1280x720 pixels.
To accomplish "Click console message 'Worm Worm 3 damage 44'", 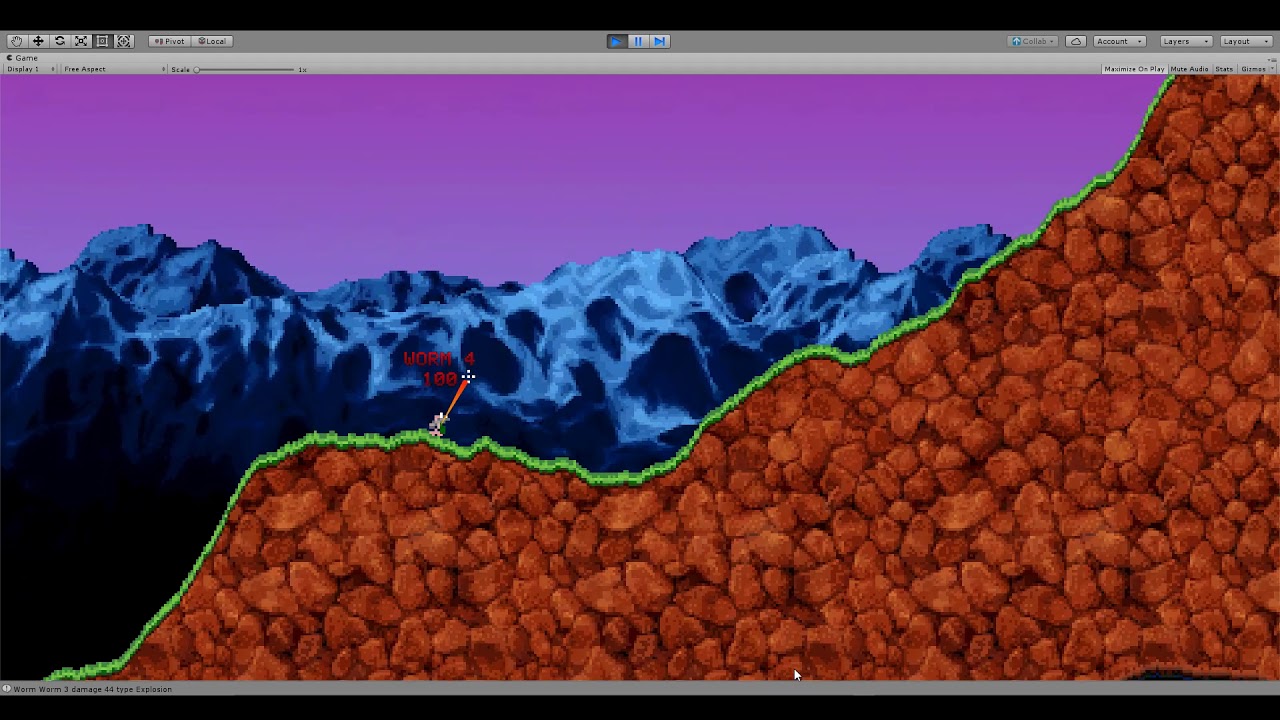I will coord(93,689).
